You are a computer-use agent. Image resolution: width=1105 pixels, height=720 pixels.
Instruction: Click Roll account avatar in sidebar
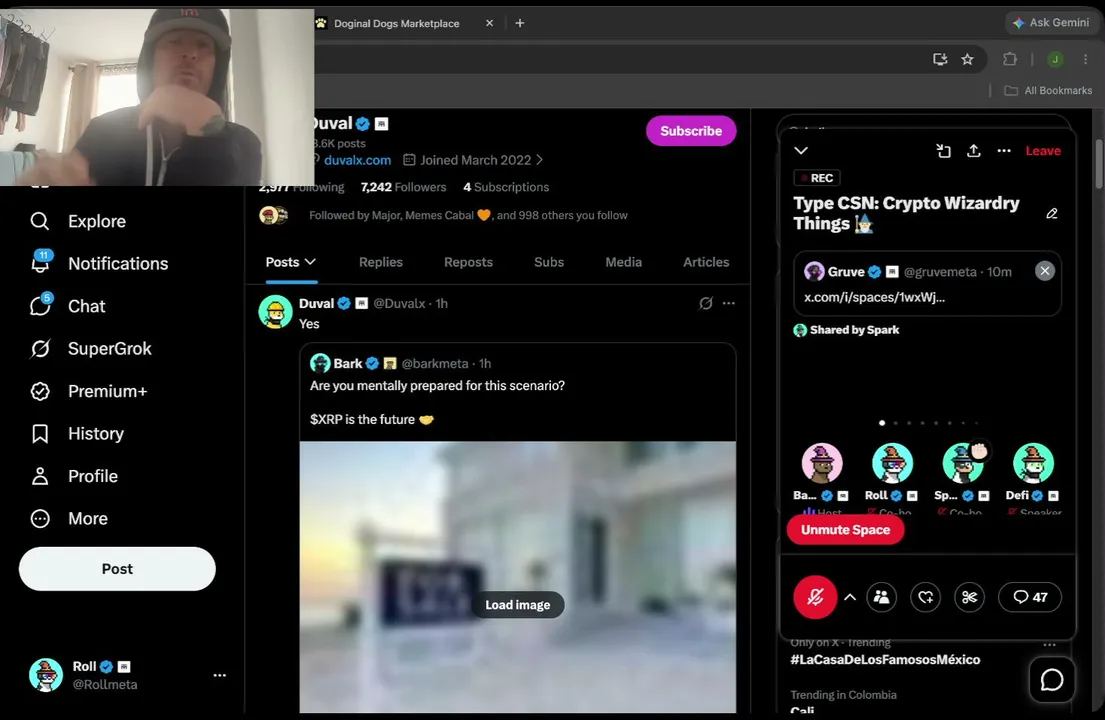click(46, 675)
